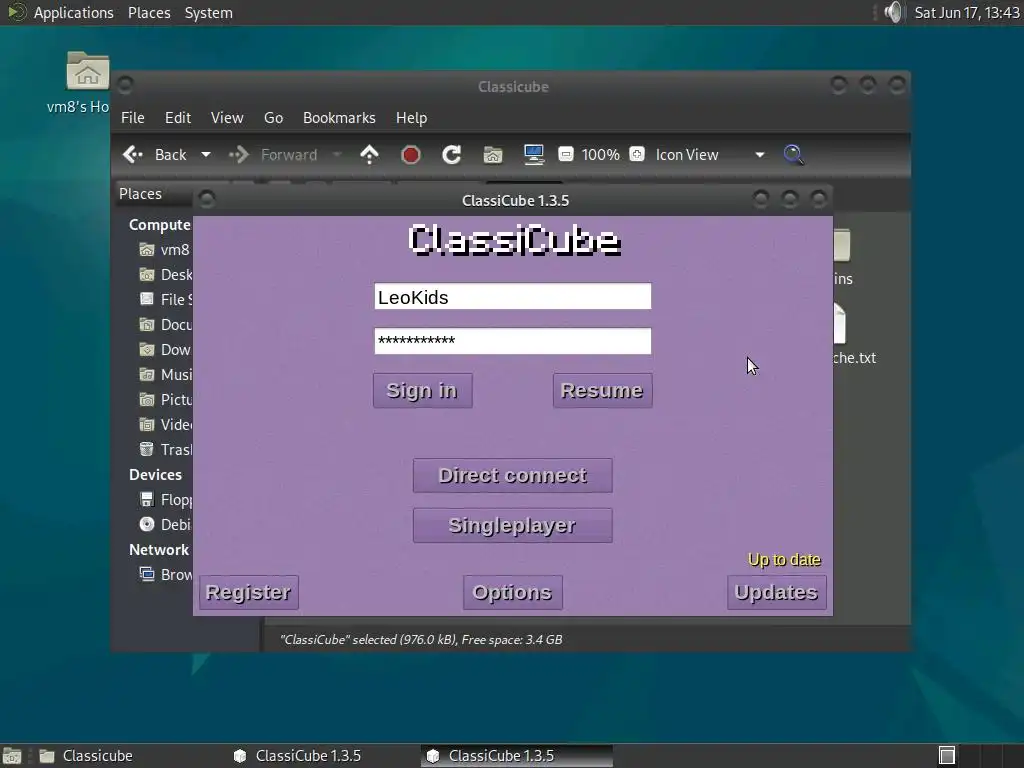Focus the password field with asterisks
This screenshot has height=768, width=1024.
point(513,341)
